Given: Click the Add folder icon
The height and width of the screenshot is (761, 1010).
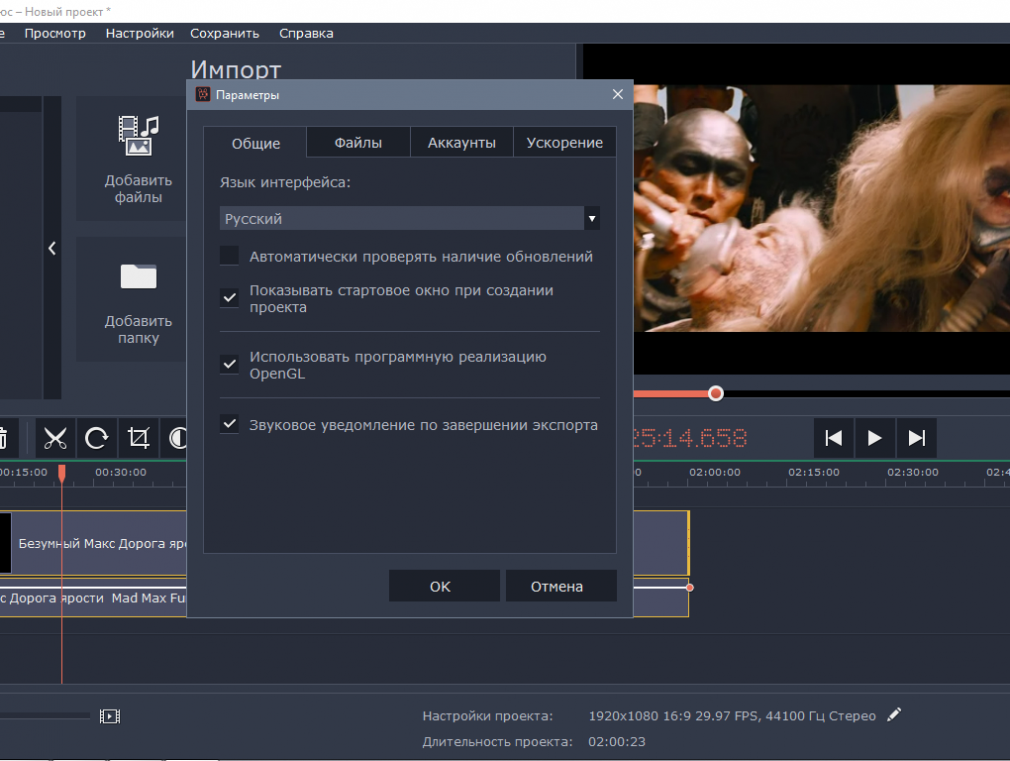Looking at the screenshot, I should [x=138, y=276].
